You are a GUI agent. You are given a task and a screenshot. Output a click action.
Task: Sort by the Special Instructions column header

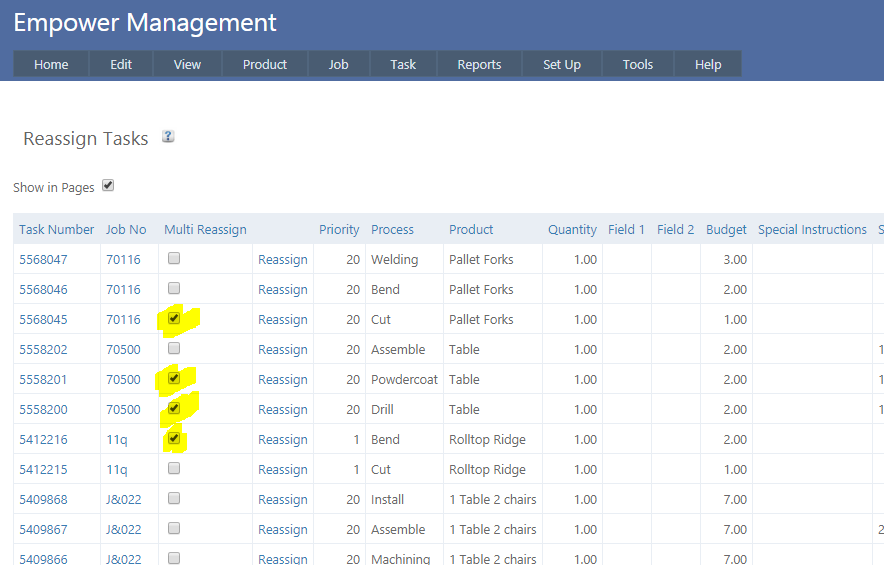point(811,229)
